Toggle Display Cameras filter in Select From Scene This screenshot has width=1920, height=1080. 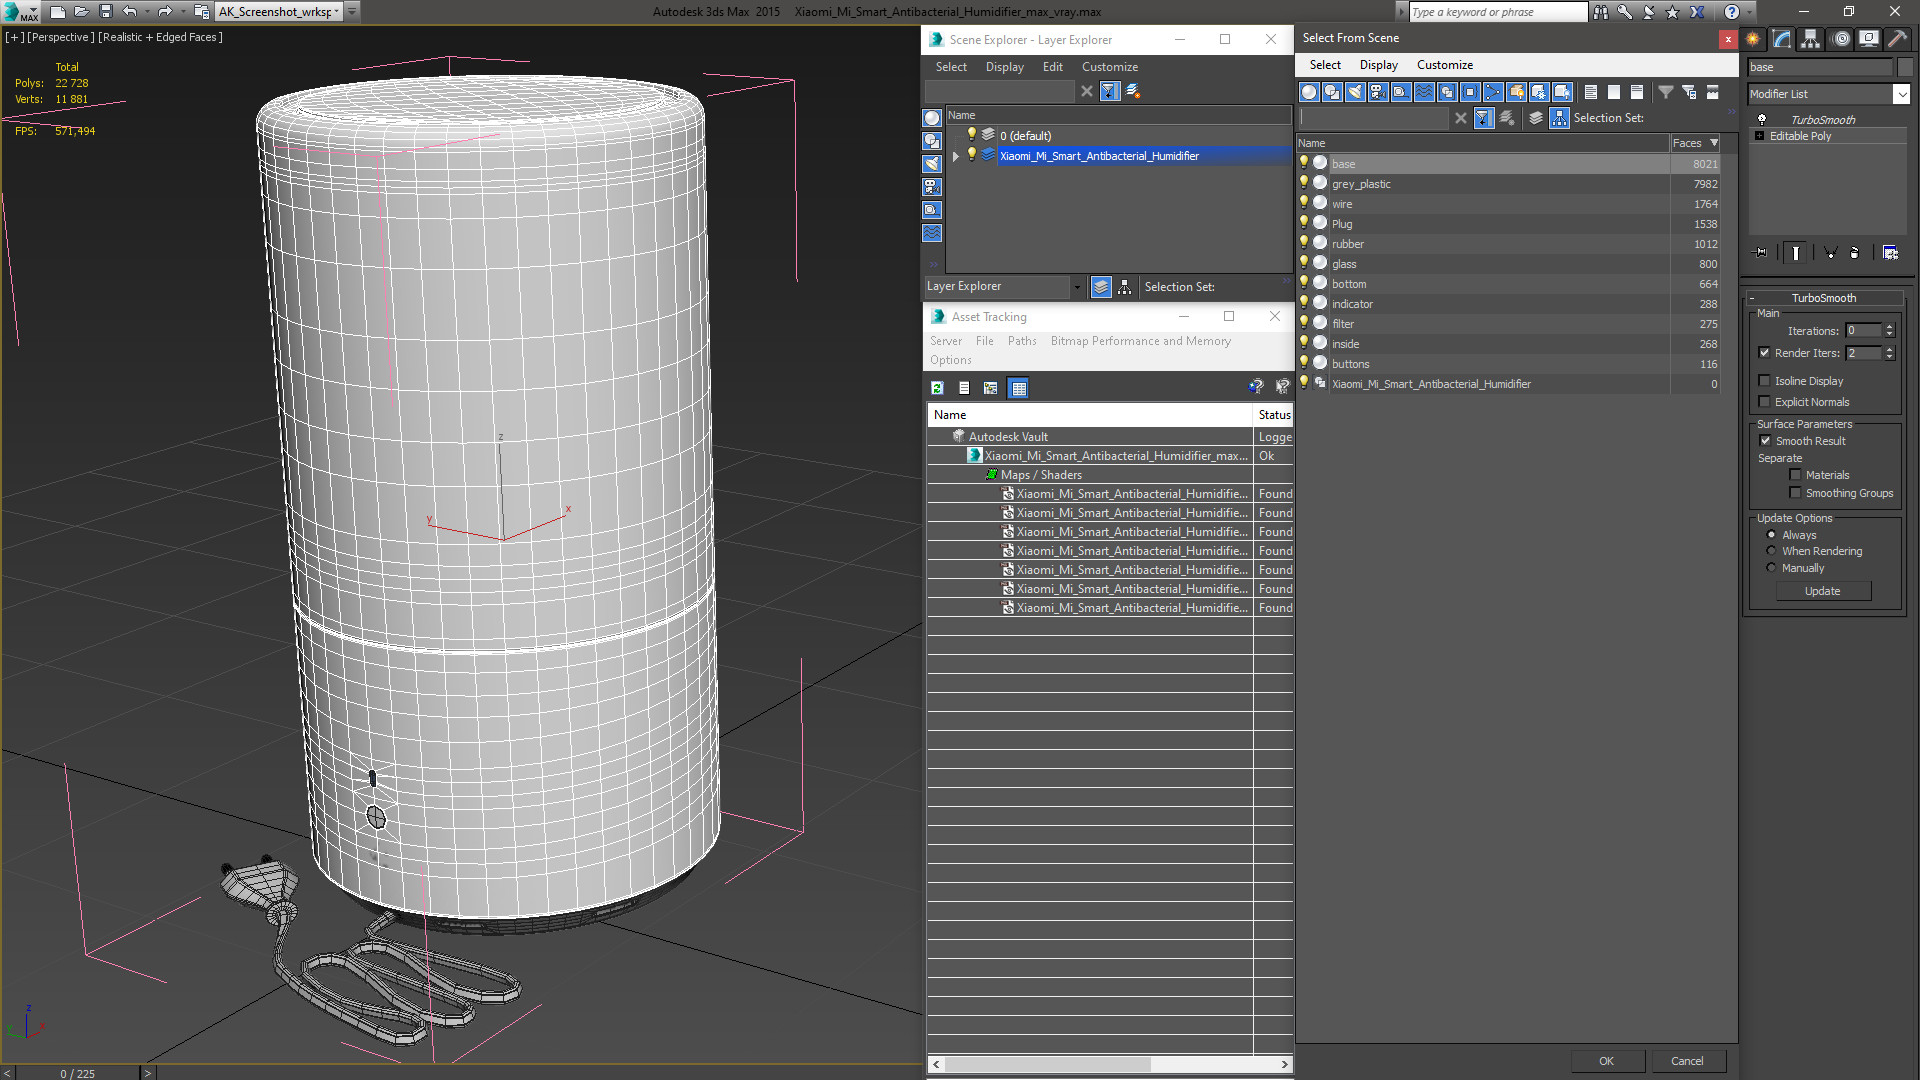1378,92
